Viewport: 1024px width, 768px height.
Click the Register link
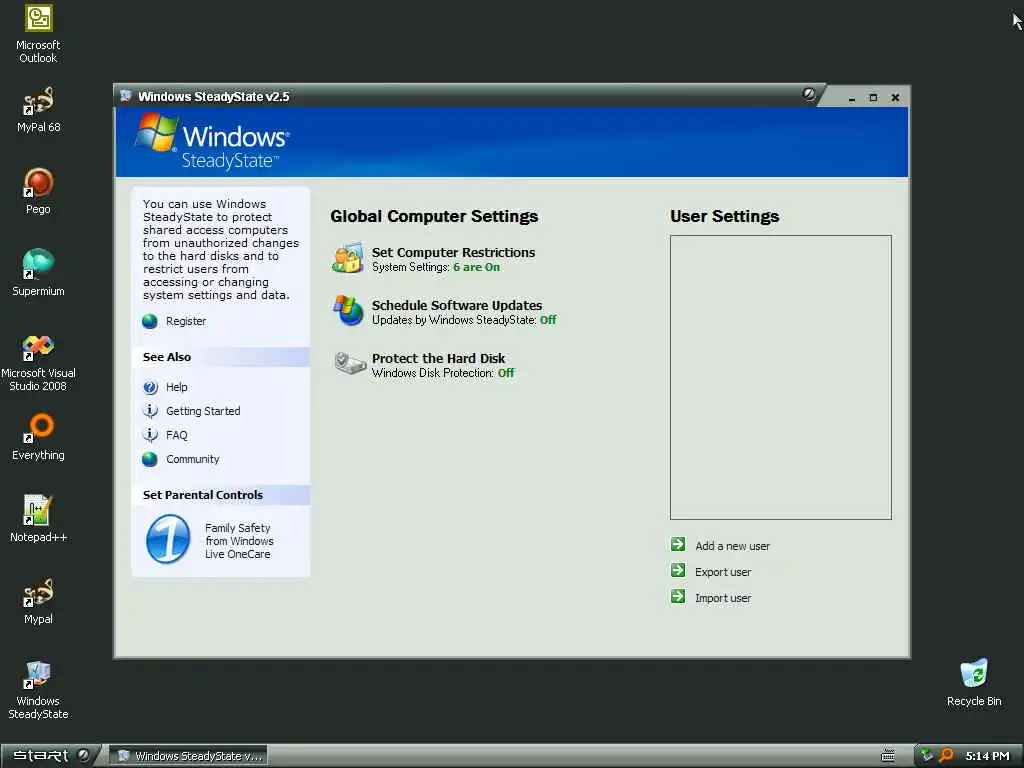[x=185, y=321]
